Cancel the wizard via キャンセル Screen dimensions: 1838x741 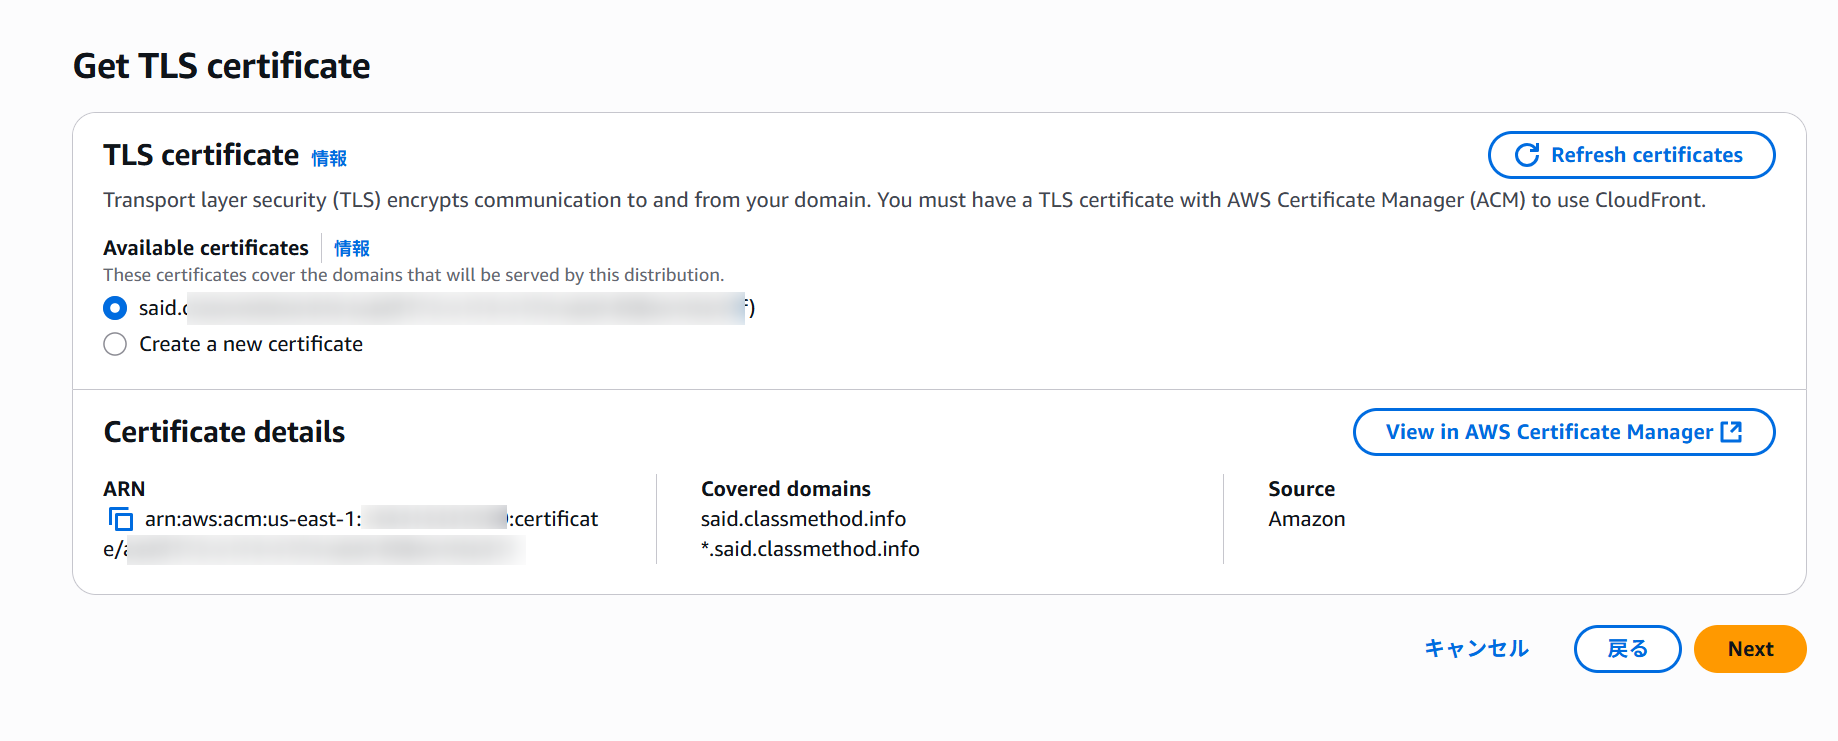point(1476,649)
